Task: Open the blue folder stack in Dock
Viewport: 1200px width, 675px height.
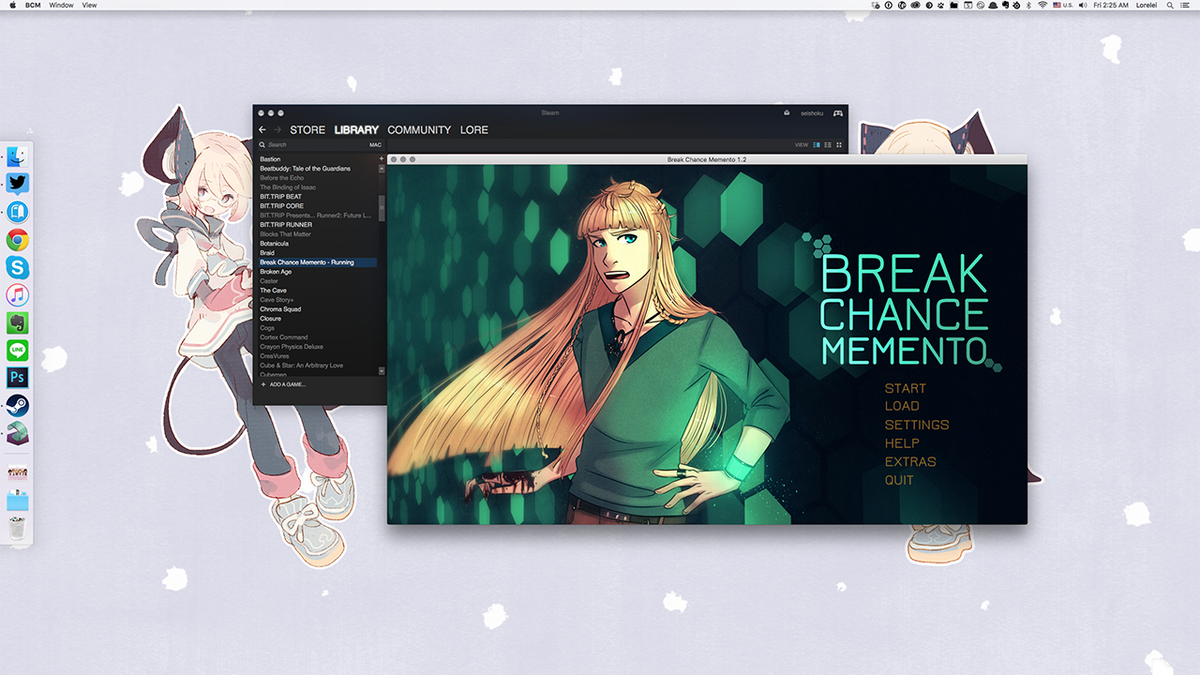Action: click(x=17, y=499)
